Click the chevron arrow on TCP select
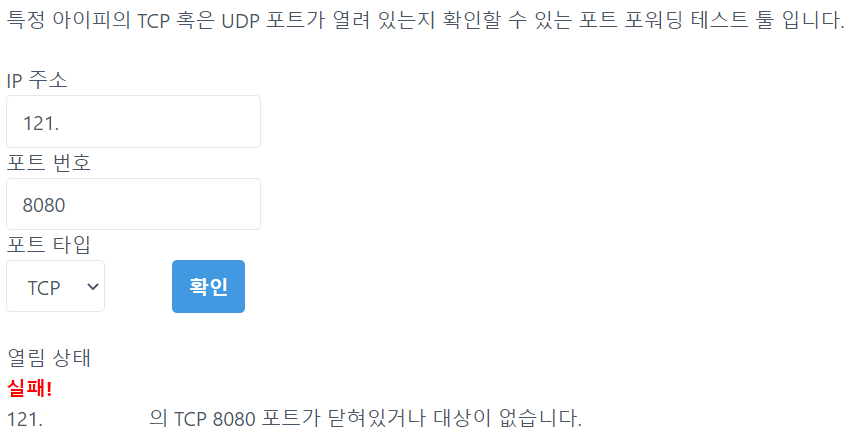The height and width of the screenshot is (438, 861). [x=93, y=287]
